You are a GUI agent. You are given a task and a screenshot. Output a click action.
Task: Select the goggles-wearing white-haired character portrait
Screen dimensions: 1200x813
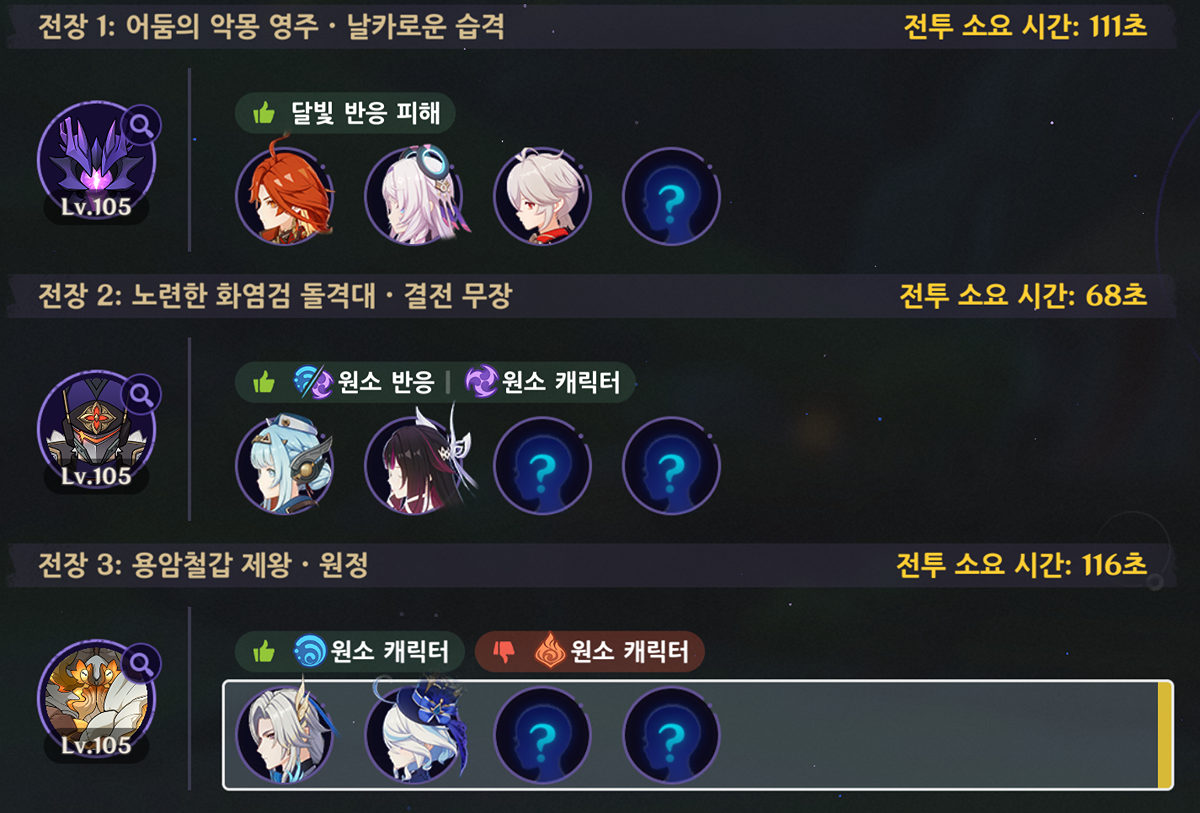tap(413, 196)
